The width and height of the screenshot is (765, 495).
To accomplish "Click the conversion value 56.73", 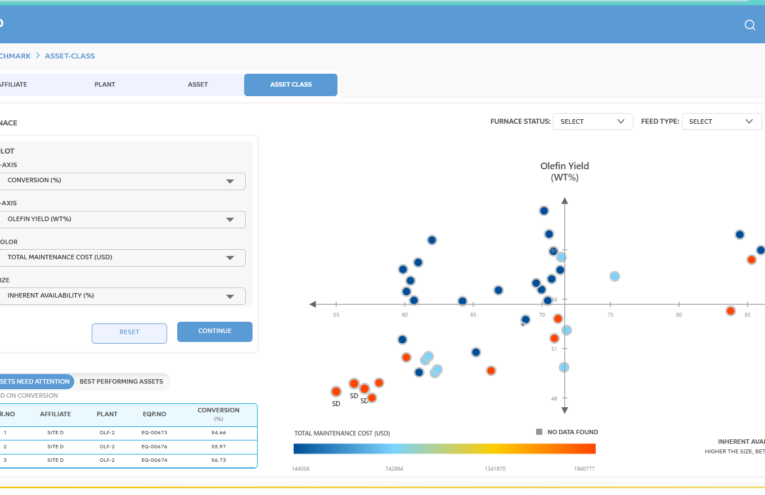I will [x=219, y=460].
